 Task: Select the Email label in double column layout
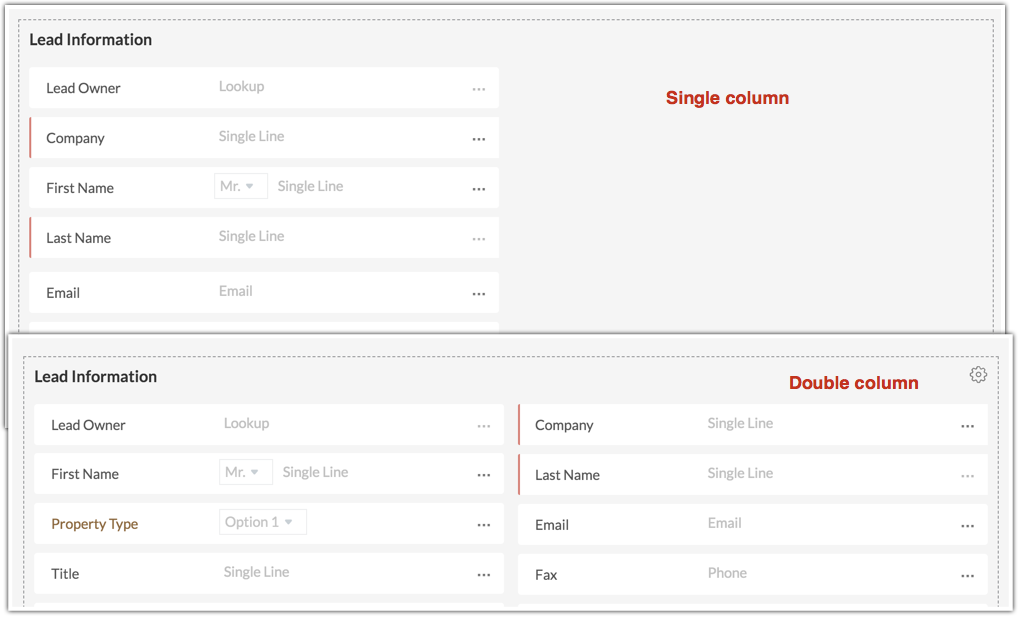551,525
